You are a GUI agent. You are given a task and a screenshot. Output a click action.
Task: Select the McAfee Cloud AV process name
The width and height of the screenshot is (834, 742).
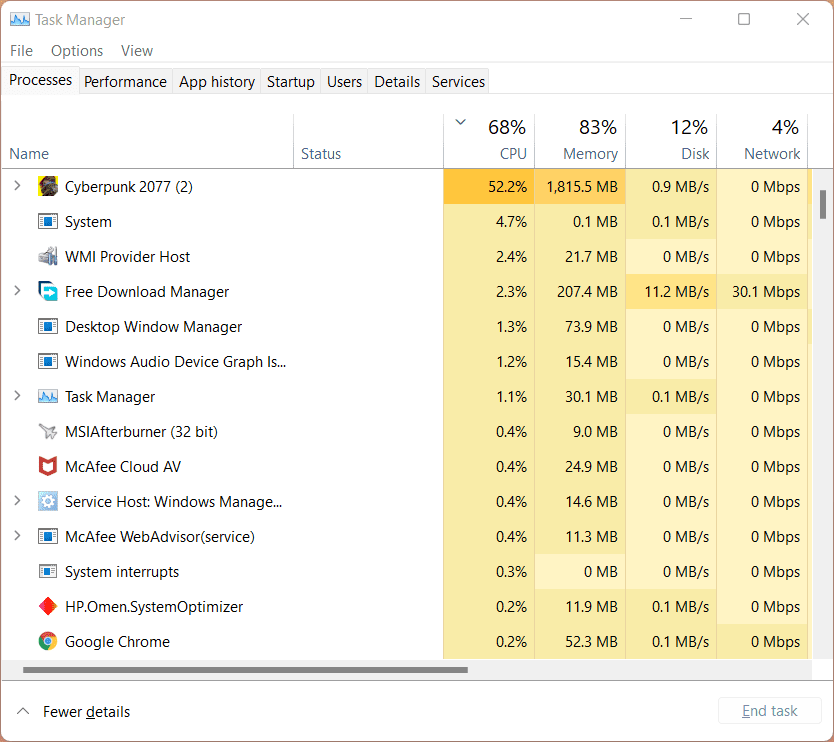pyautogui.click(x=123, y=467)
